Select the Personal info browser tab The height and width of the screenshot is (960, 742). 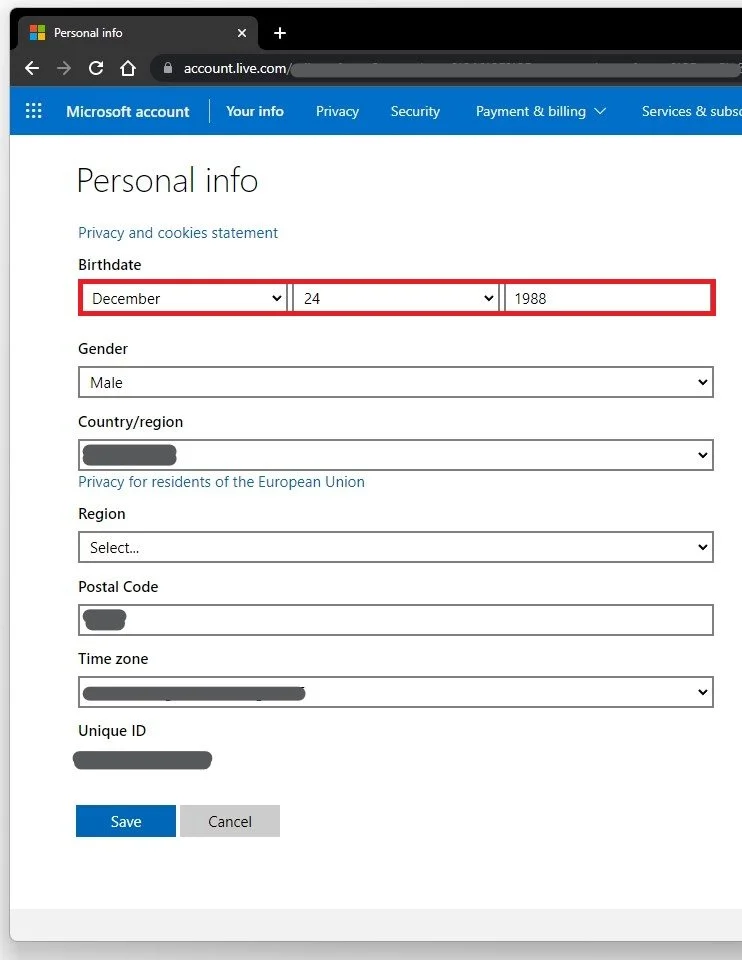pyautogui.click(x=138, y=33)
